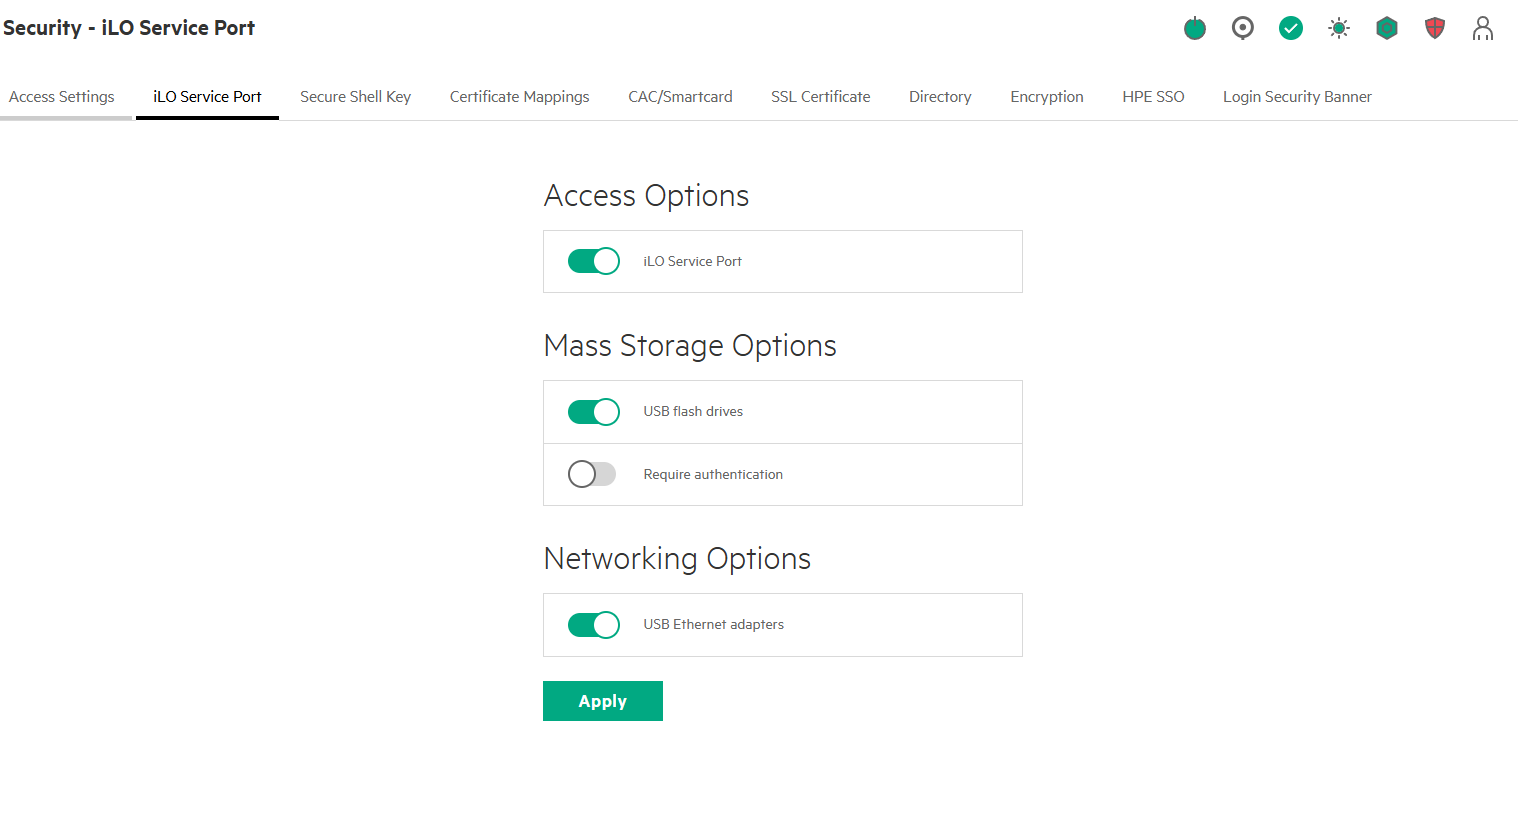This screenshot has height=825, width=1518.
Task: Click the UID indicator icon
Action: [x=1243, y=28]
